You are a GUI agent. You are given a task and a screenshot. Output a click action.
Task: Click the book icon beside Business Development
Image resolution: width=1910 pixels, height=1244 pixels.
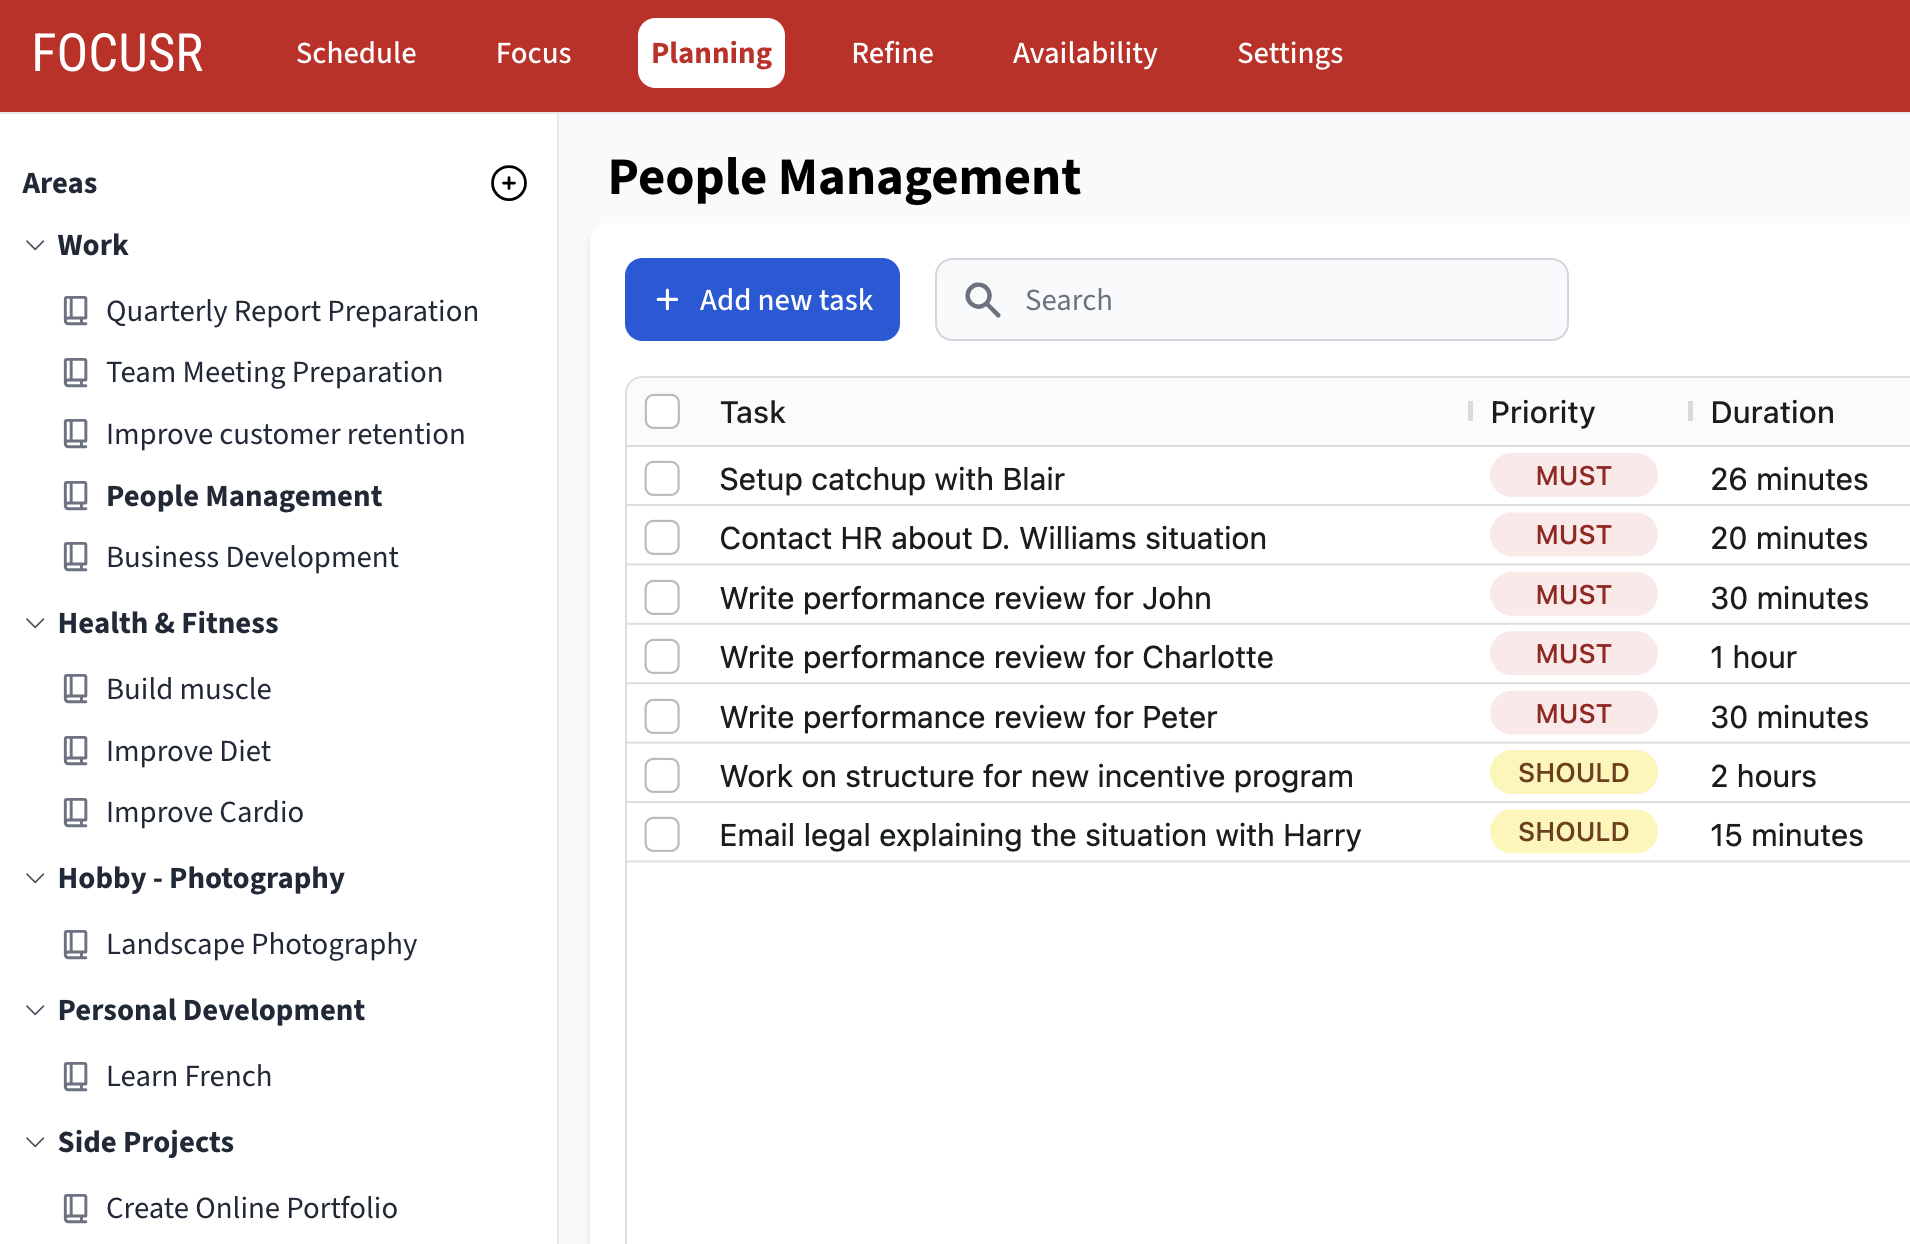click(x=76, y=557)
